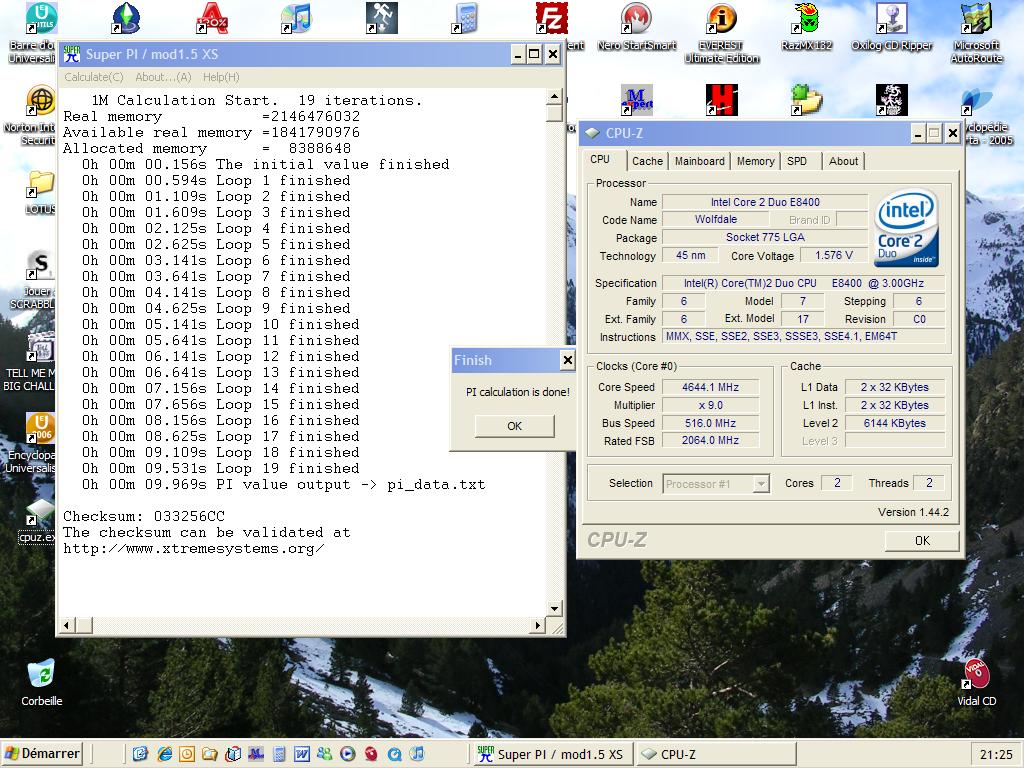Click the Intel Core 2 Duo logo
This screenshot has height=768, width=1024.
point(906,229)
